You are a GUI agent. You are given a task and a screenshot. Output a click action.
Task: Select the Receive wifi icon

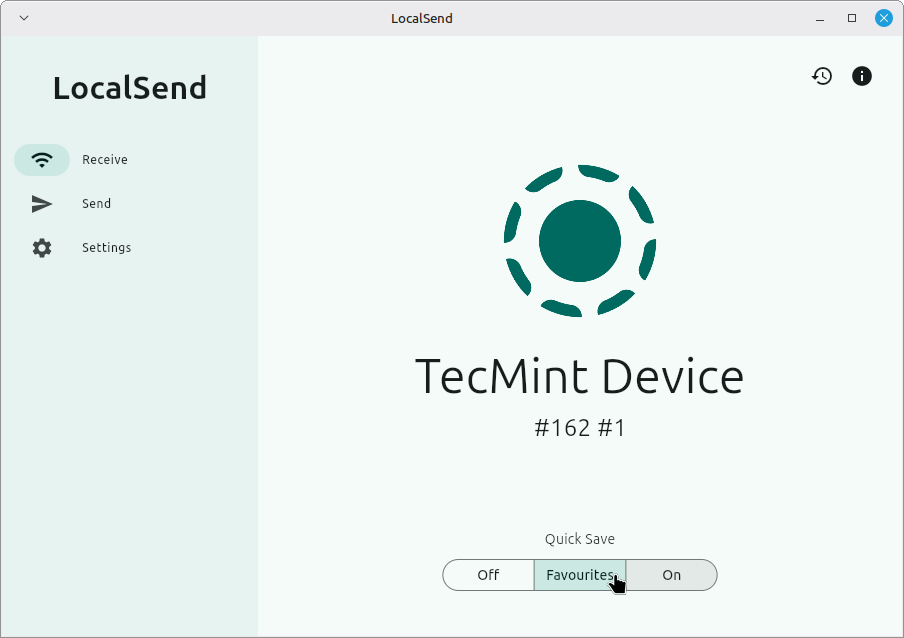click(42, 159)
